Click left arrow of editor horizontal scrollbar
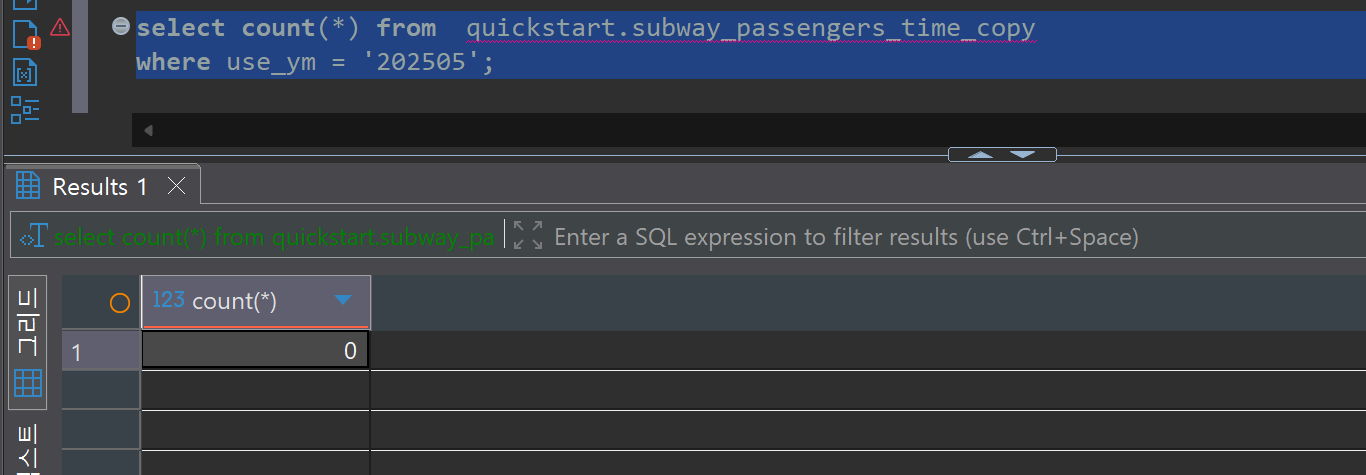 coord(148,131)
